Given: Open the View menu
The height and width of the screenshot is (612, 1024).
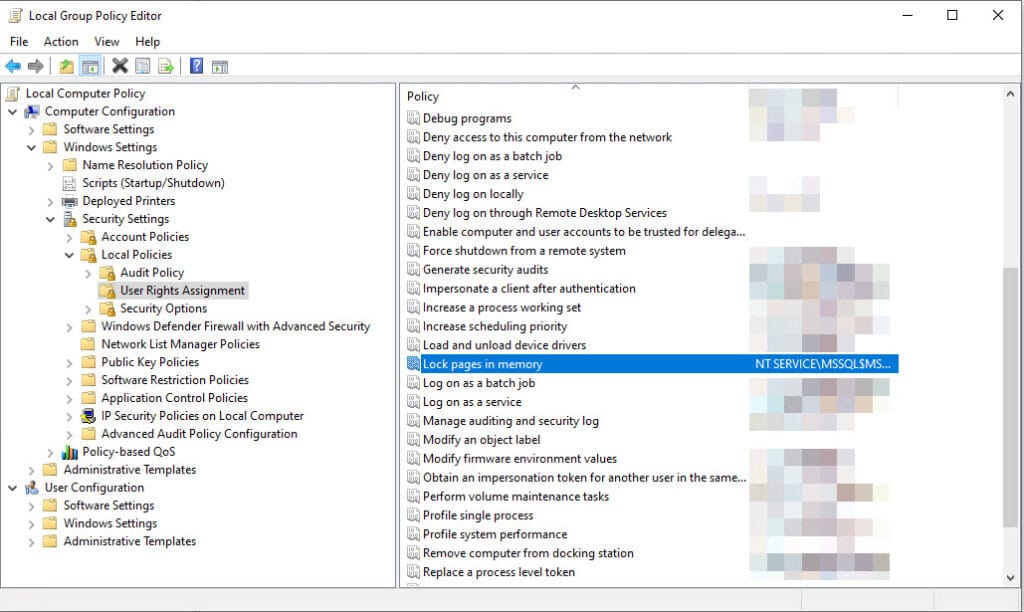Looking at the screenshot, I should (x=106, y=41).
